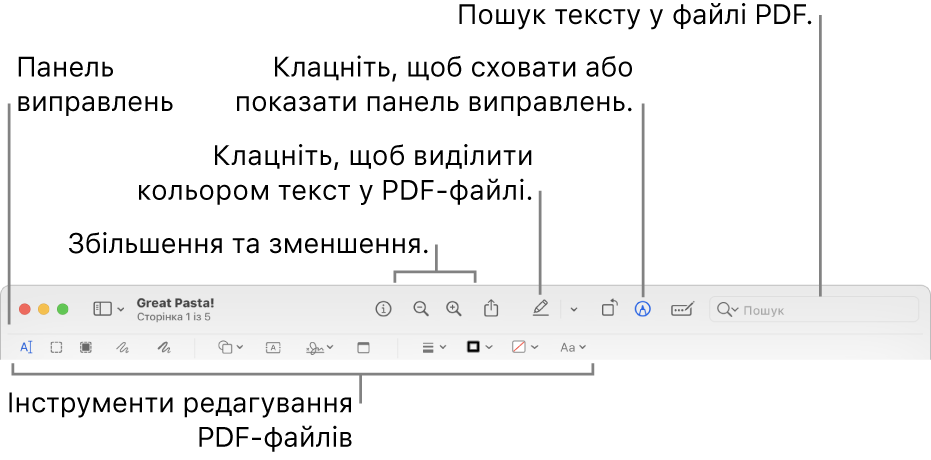Minimize the window with yellow button
The width and height of the screenshot is (931, 460).
point(43,309)
